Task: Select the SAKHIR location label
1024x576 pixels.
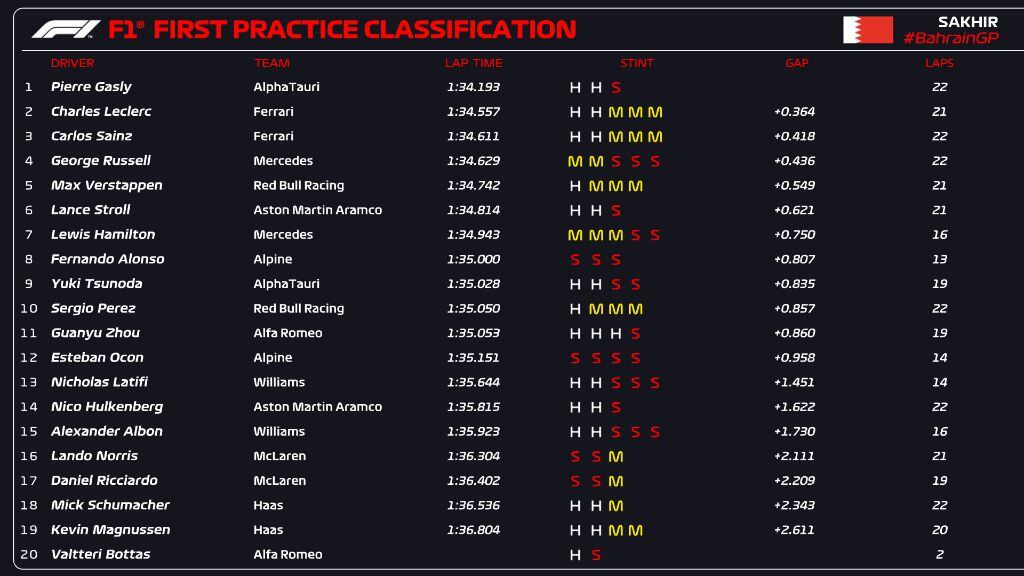Action: 967,21
